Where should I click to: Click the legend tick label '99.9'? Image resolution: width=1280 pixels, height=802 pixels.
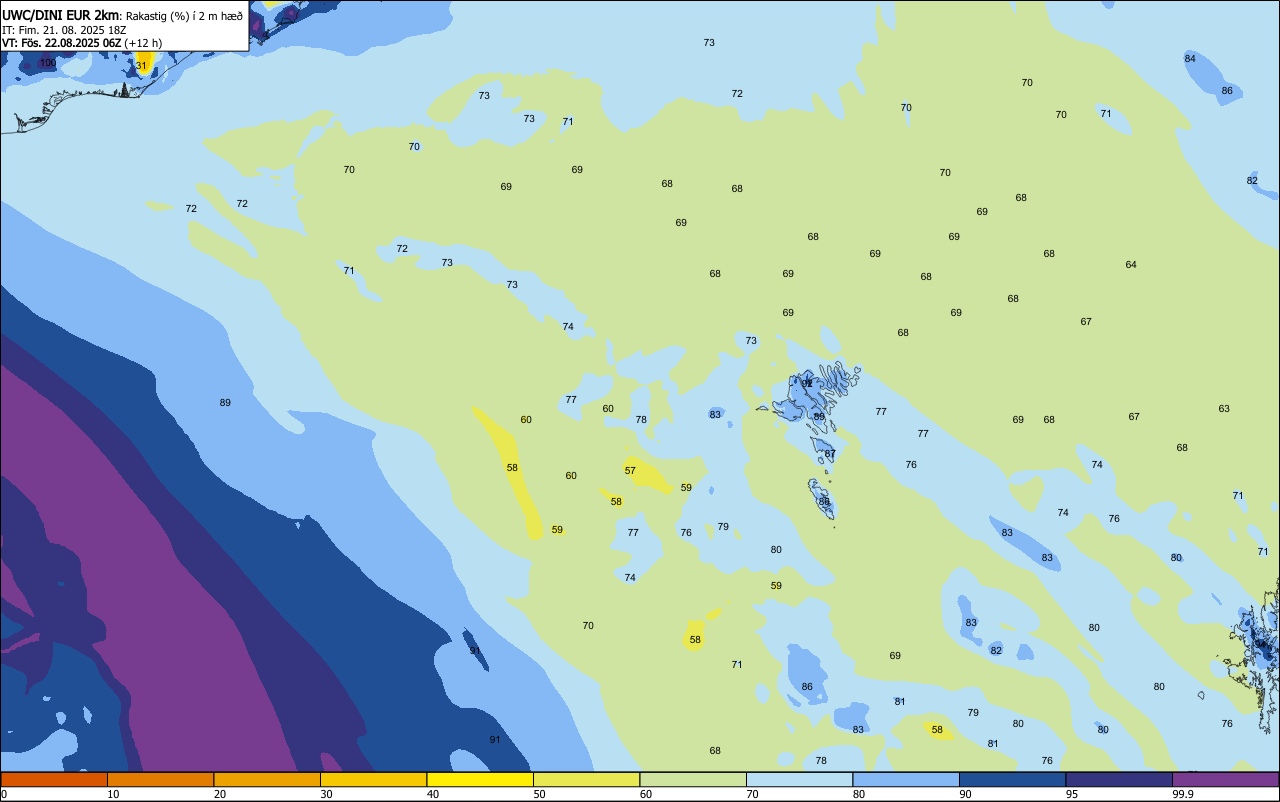(x=1184, y=794)
